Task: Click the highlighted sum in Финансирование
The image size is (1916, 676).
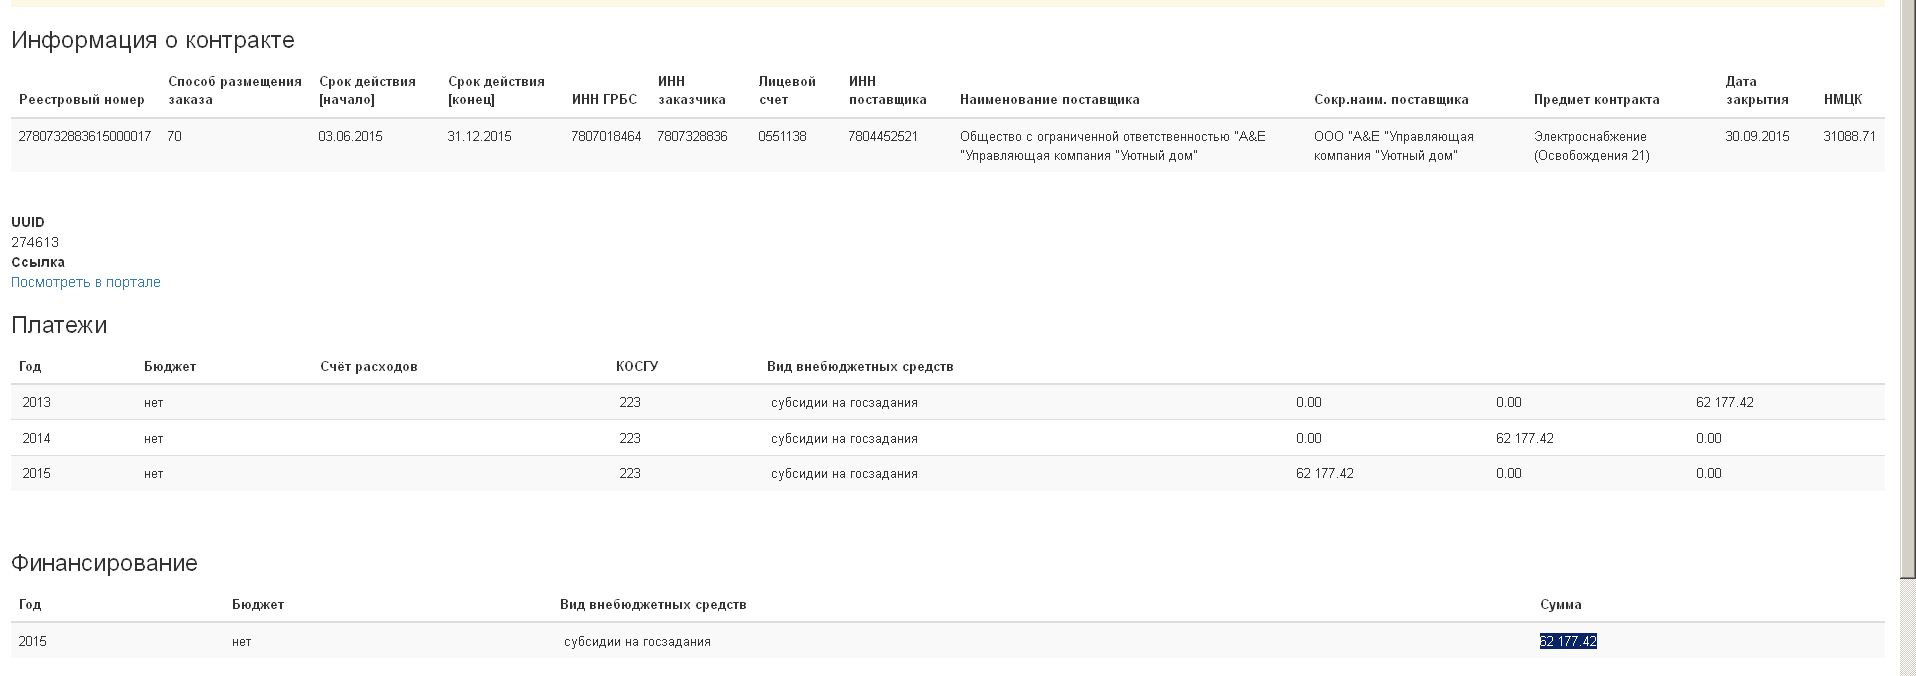Action: click(1568, 641)
